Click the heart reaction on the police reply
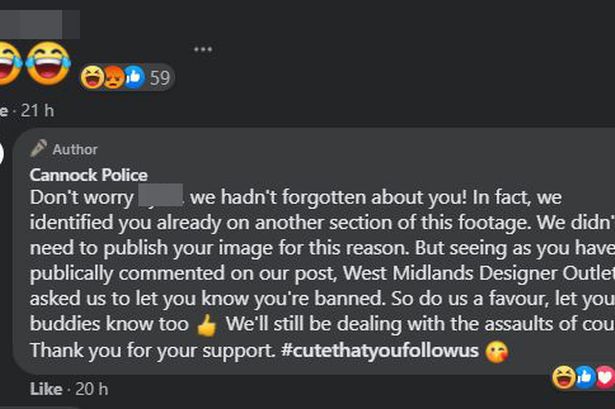615x409 pixels. (606, 377)
